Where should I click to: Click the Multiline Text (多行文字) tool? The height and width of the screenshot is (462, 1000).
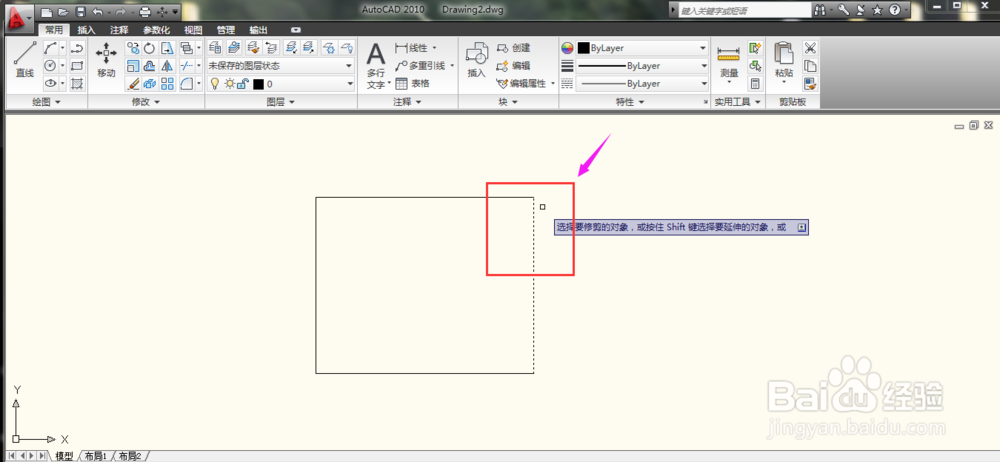click(x=376, y=65)
